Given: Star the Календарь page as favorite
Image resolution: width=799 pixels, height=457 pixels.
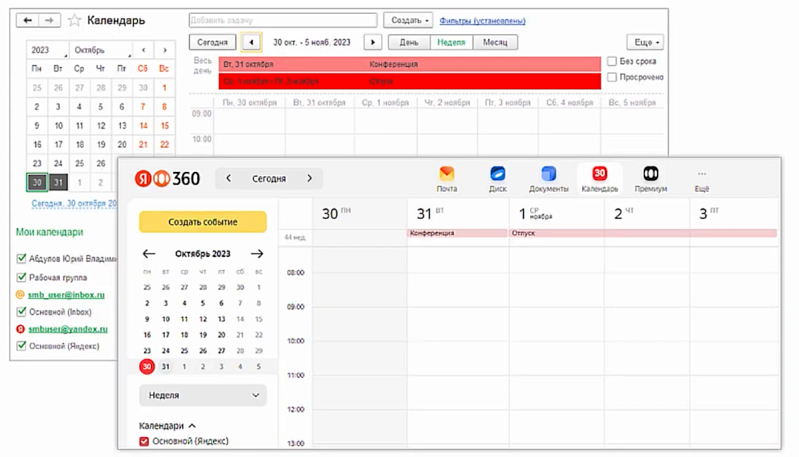Looking at the screenshot, I should 74,20.
